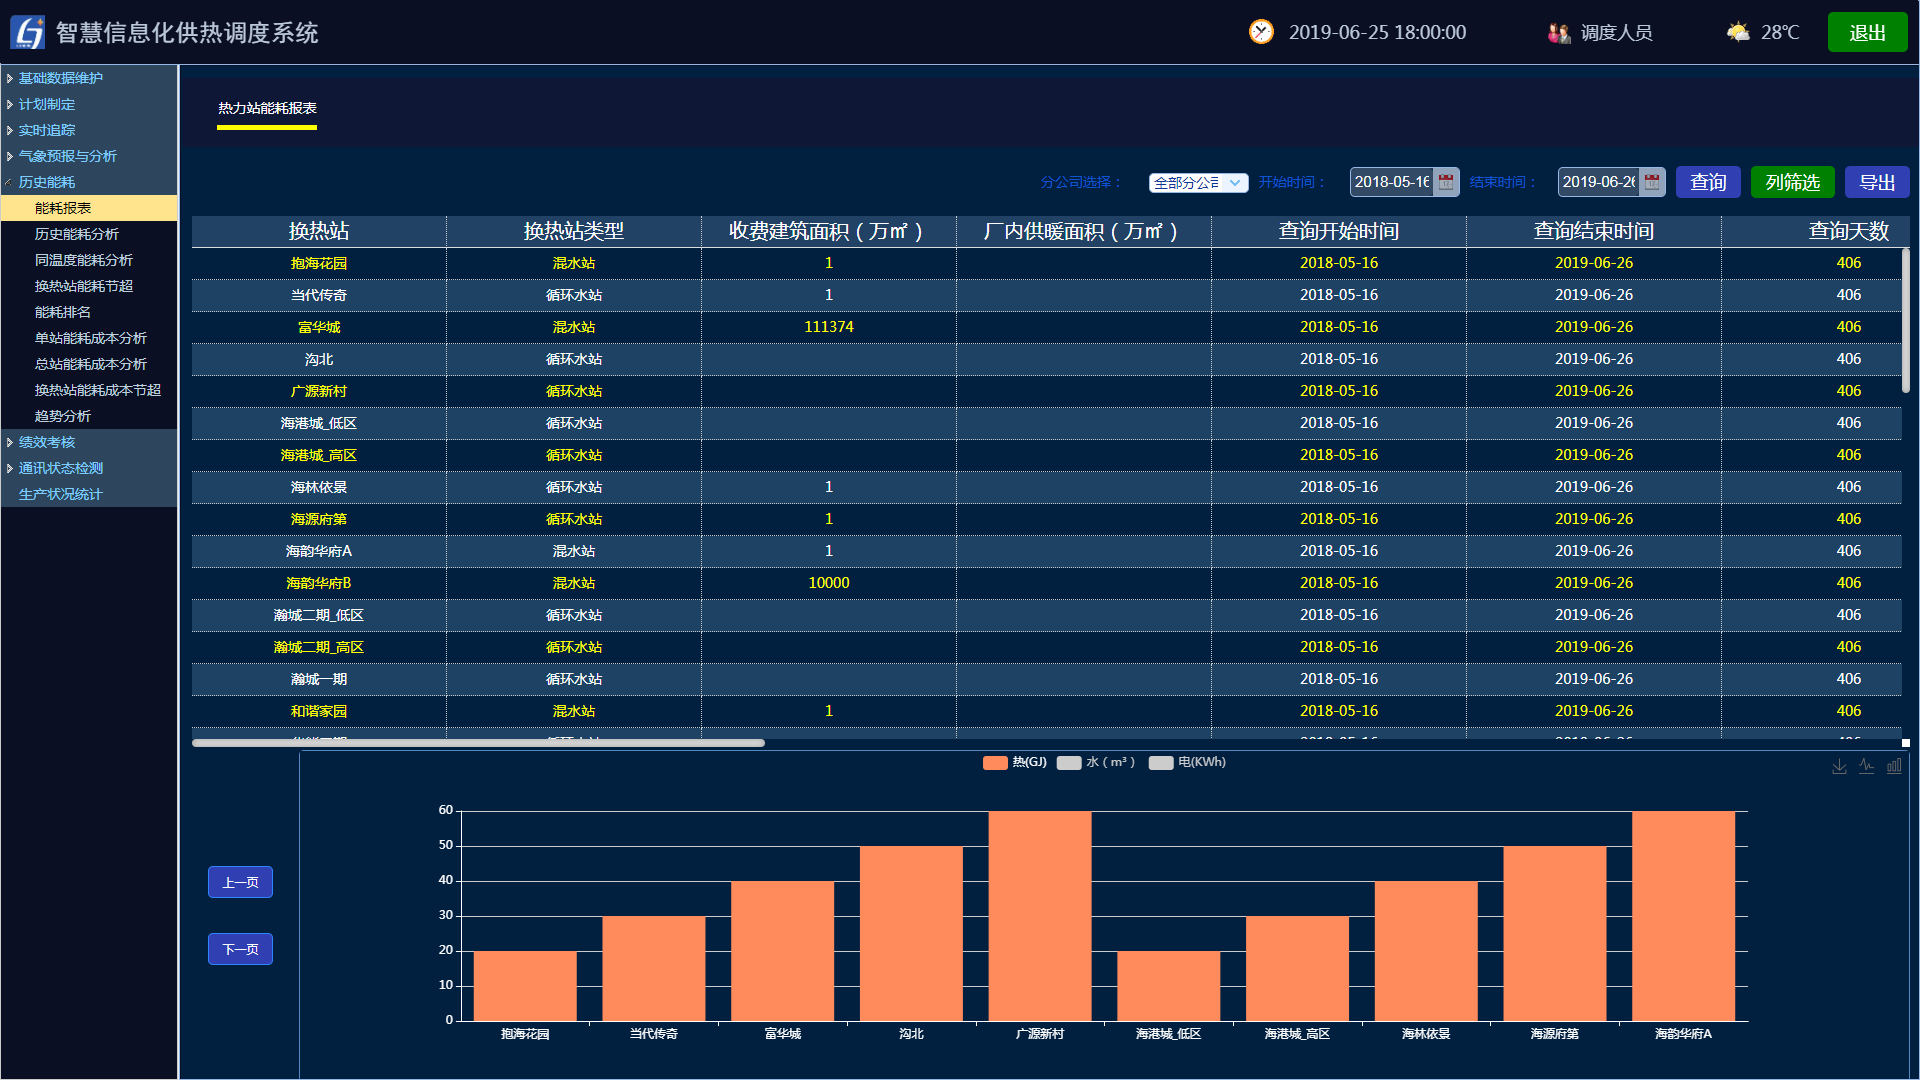Select the 海韵华府B station cell
1920x1080 pixels.
[319, 583]
